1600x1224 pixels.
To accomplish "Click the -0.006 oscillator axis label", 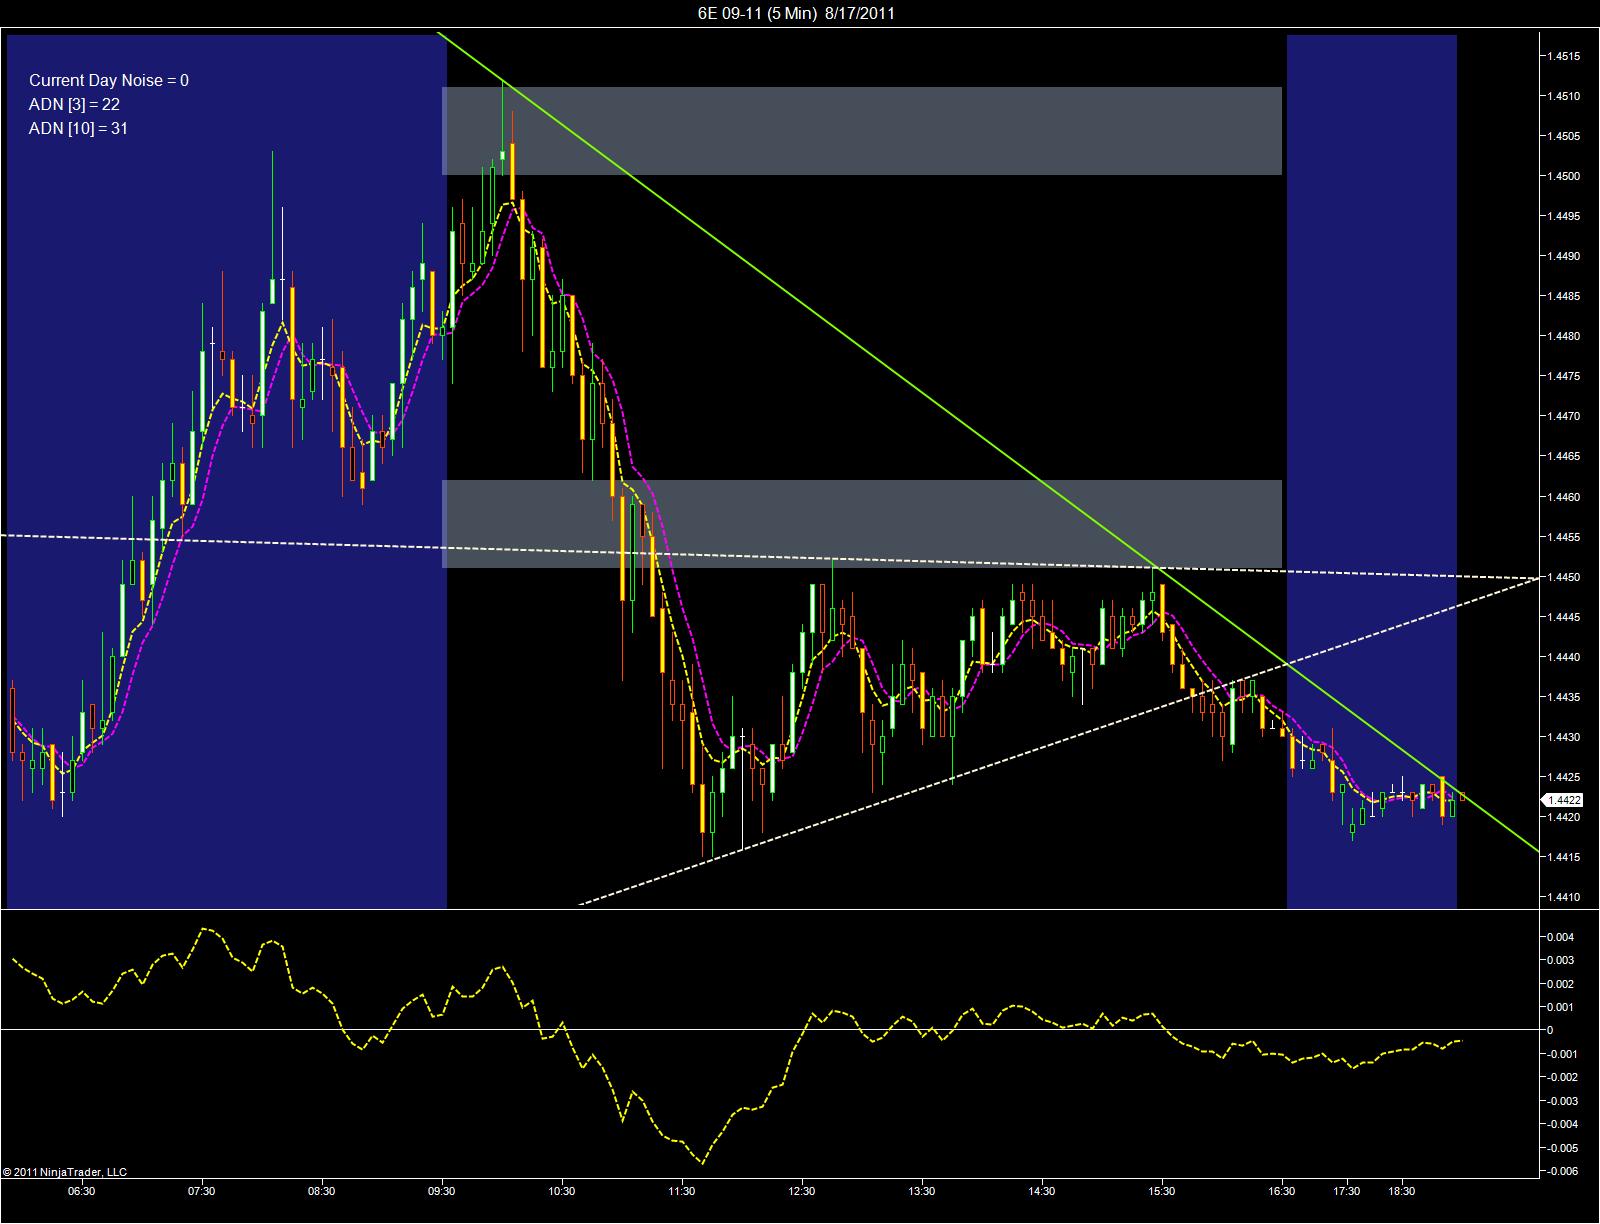I will [x=1562, y=1171].
